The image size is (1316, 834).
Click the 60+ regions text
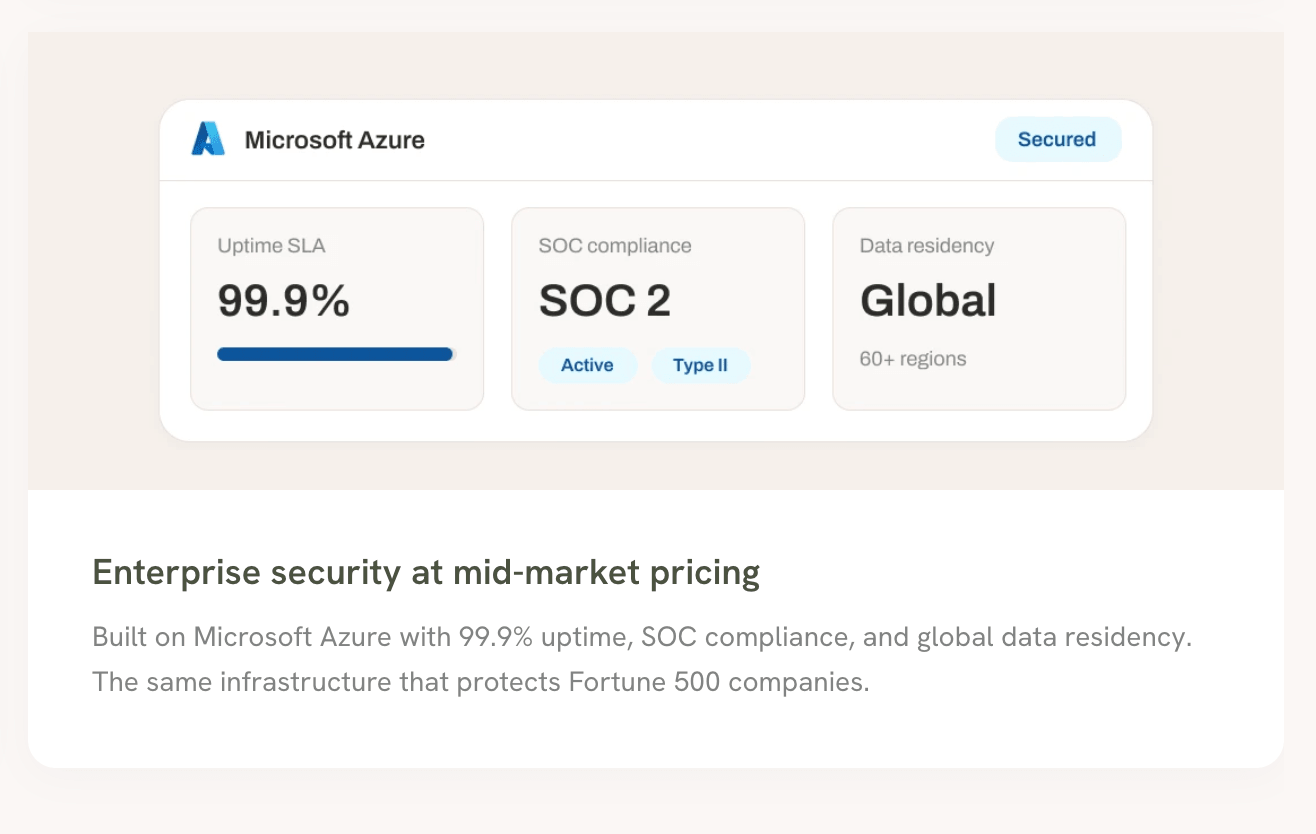click(x=913, y=358)
